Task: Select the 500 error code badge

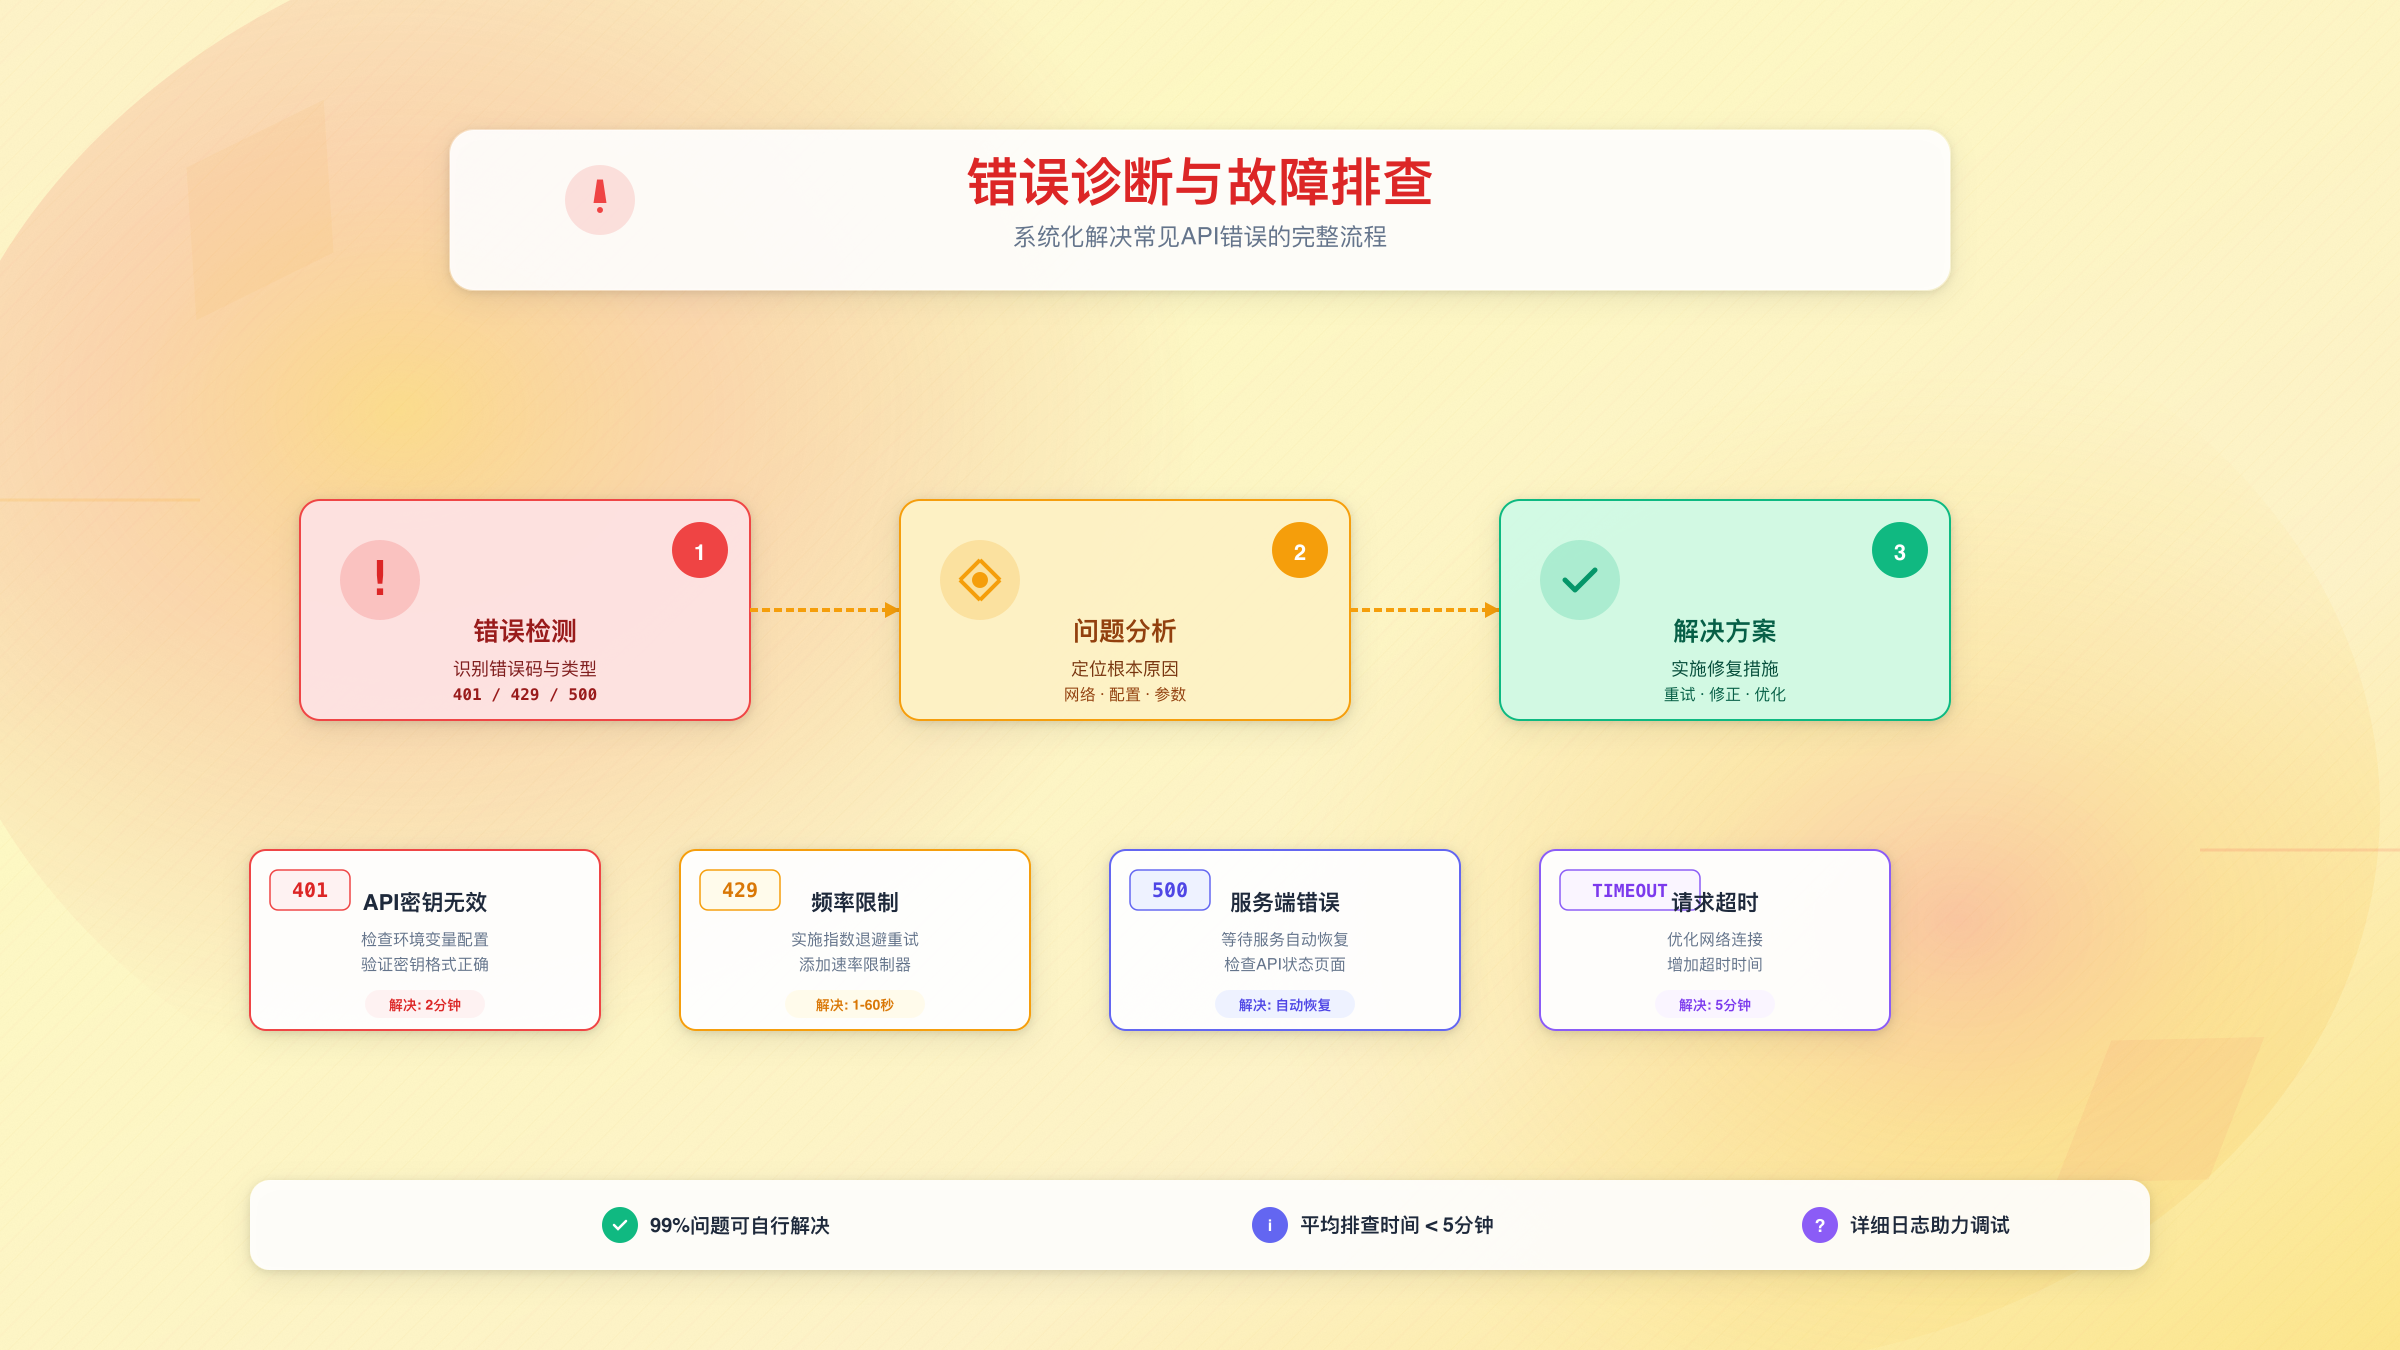Action: click(1169, 889)
